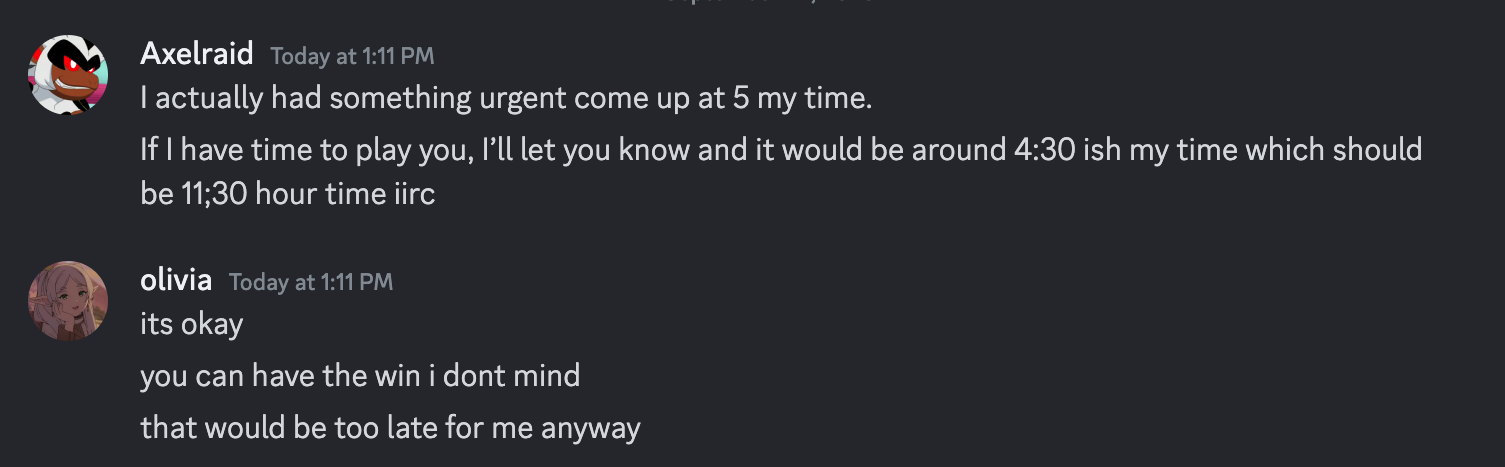
Task: Click the line ending with "iirc"
Action: [288, 193]
